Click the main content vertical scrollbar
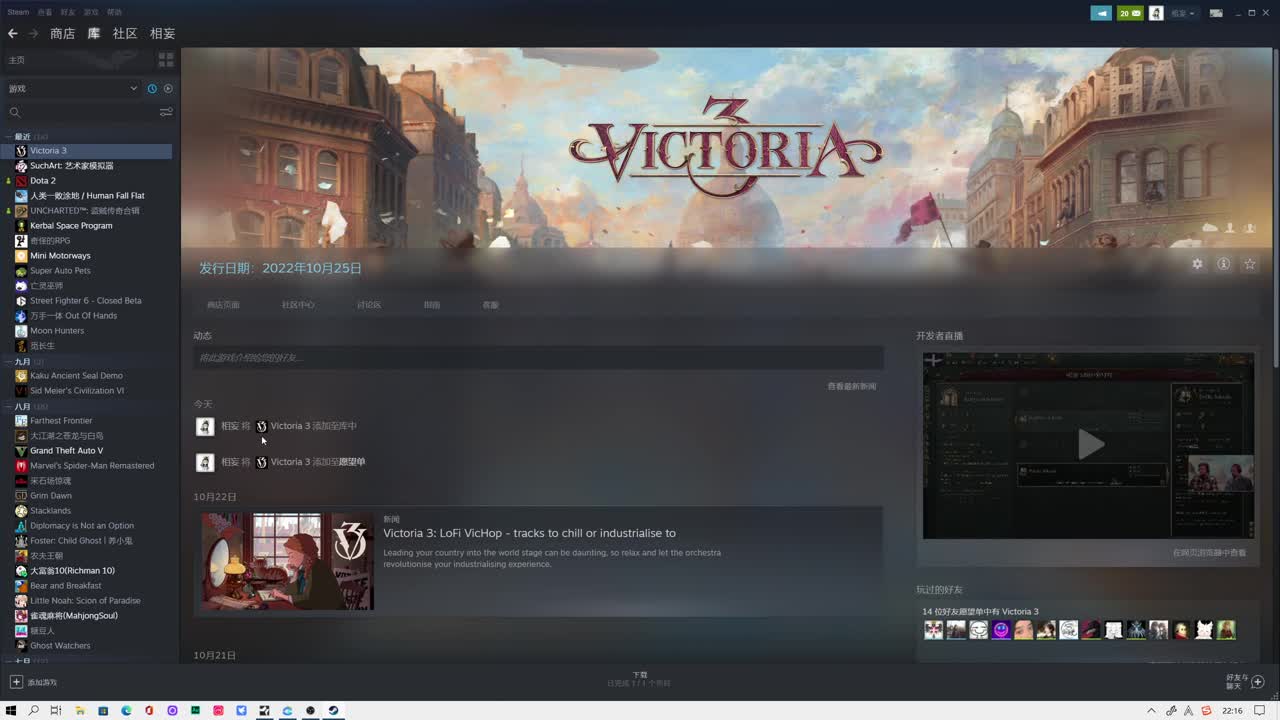The height and width of the screenshot is (720, 1280). (x=1275, y=210)
